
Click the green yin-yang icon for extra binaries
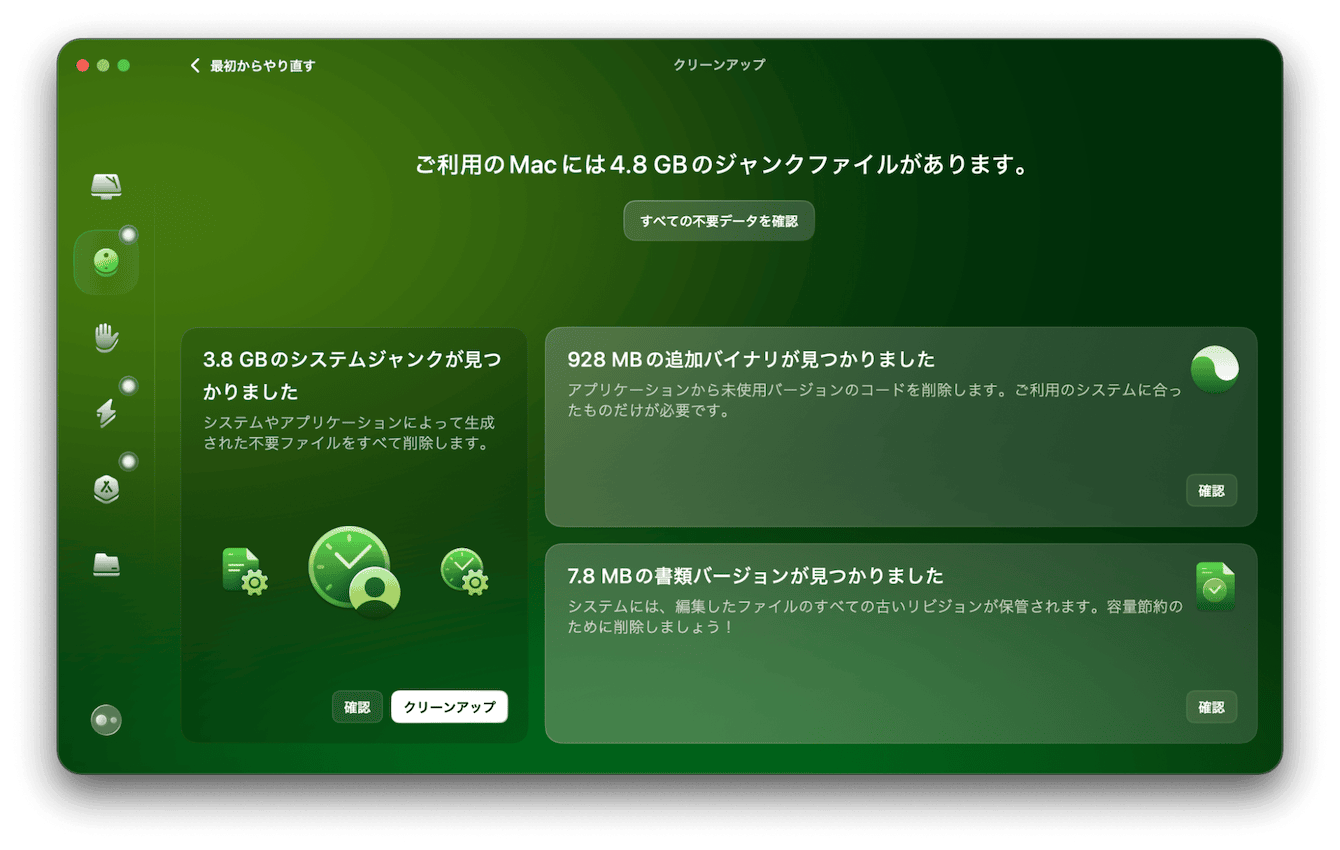(x=1215, y=369)
